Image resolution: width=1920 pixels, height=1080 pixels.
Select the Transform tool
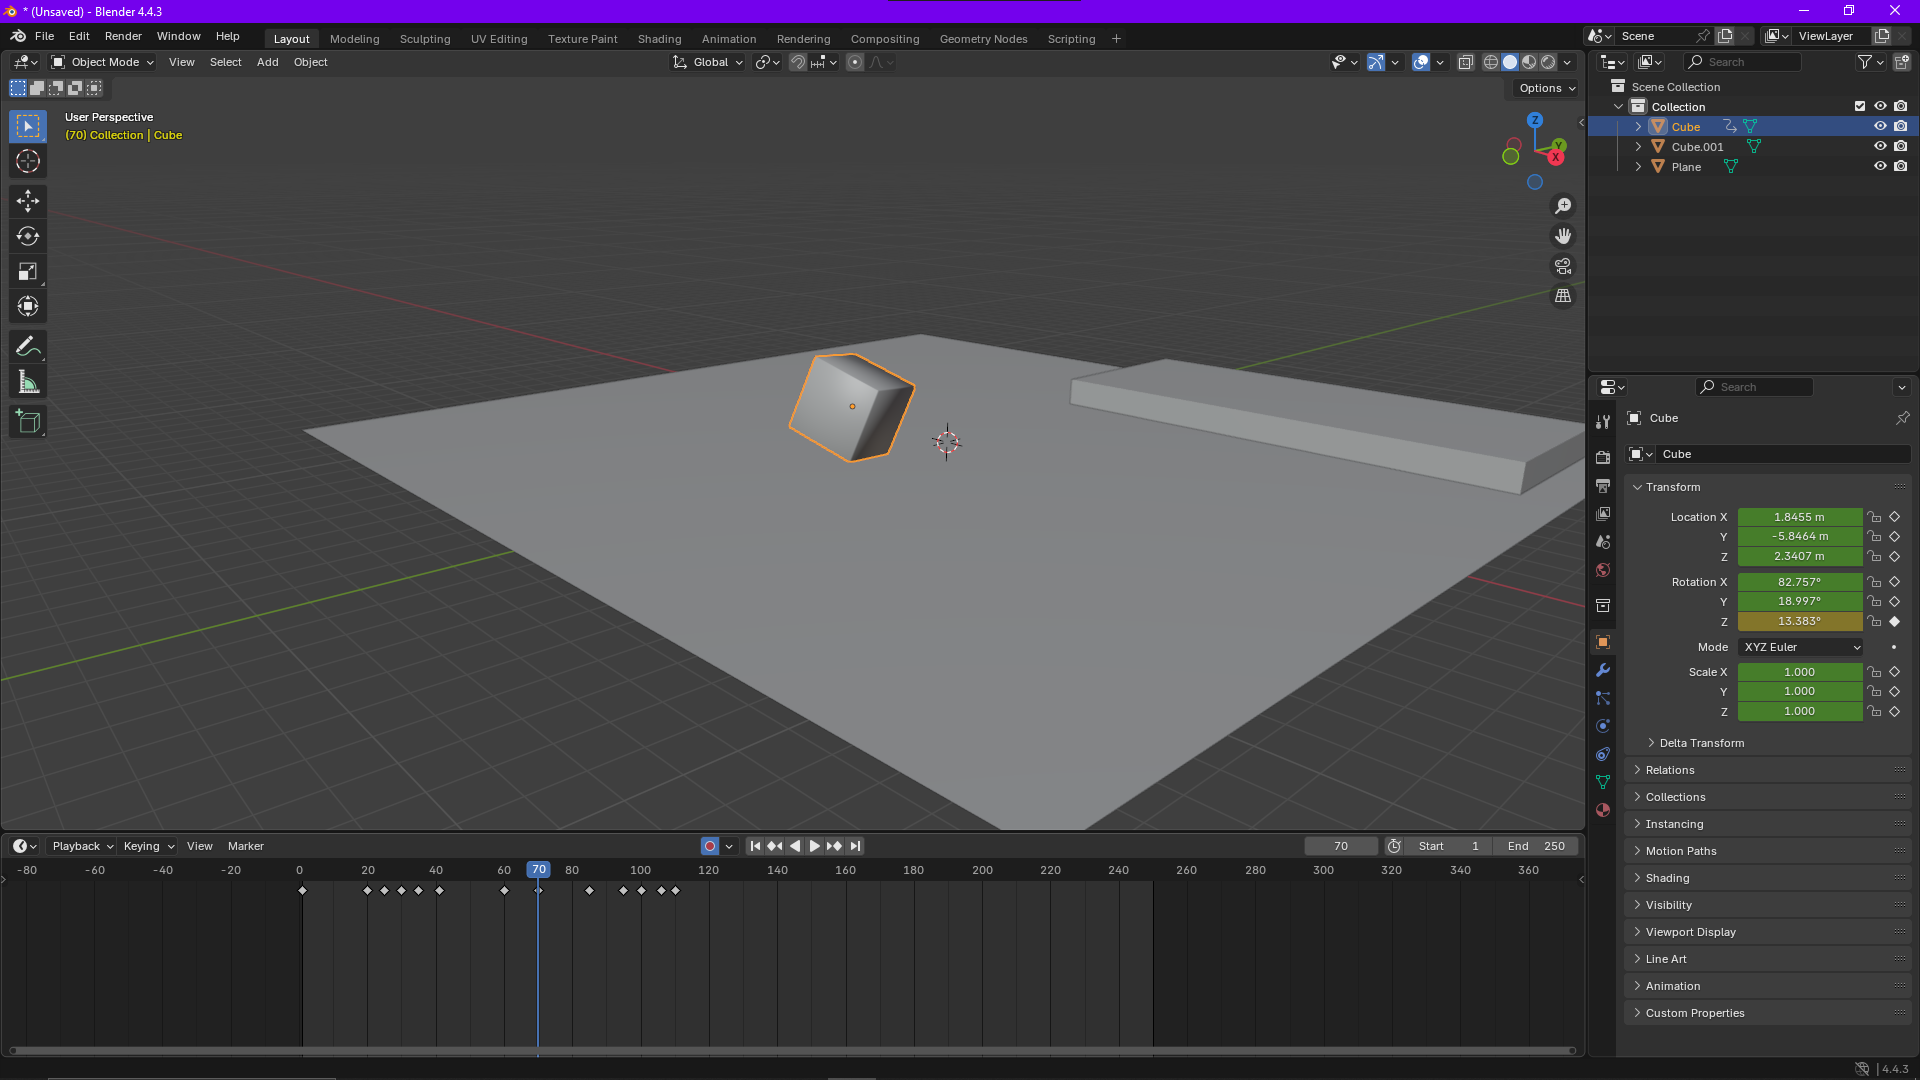[x=28, y=306]
